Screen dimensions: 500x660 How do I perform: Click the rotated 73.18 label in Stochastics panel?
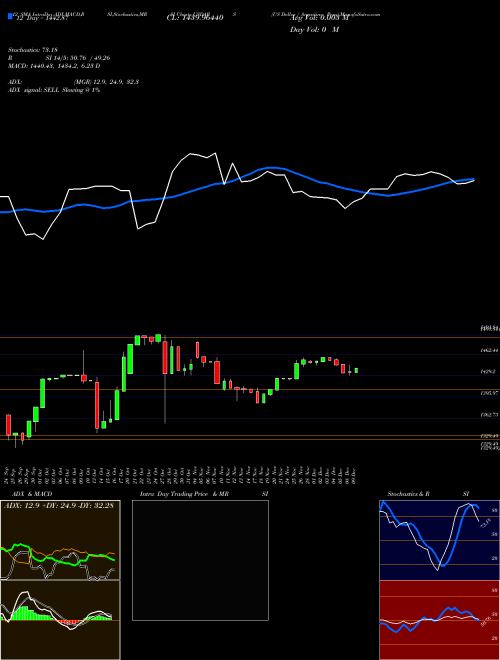coord(485,524)
